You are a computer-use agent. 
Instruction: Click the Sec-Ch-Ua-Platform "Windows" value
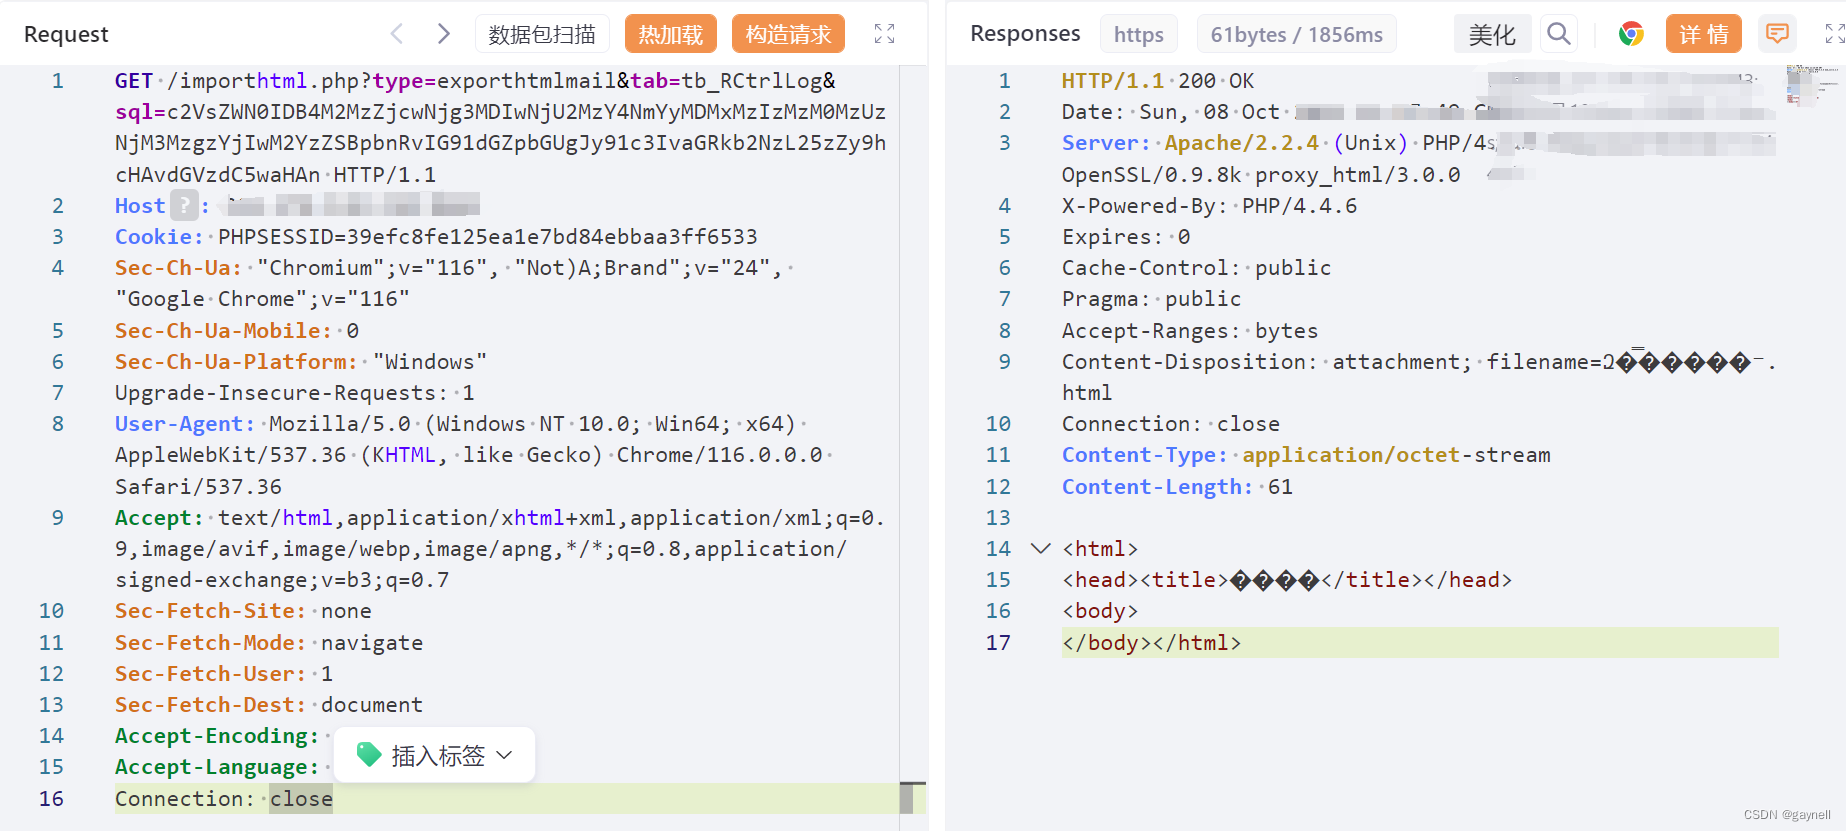tap(429, 361)
